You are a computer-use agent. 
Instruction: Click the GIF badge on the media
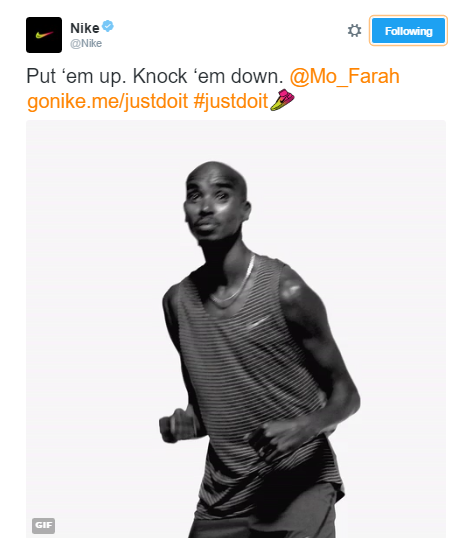pos(44,525)
